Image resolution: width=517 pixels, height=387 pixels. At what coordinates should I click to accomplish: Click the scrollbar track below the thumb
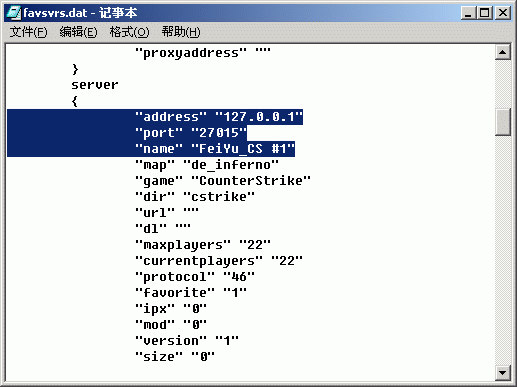tap(503, 250)
